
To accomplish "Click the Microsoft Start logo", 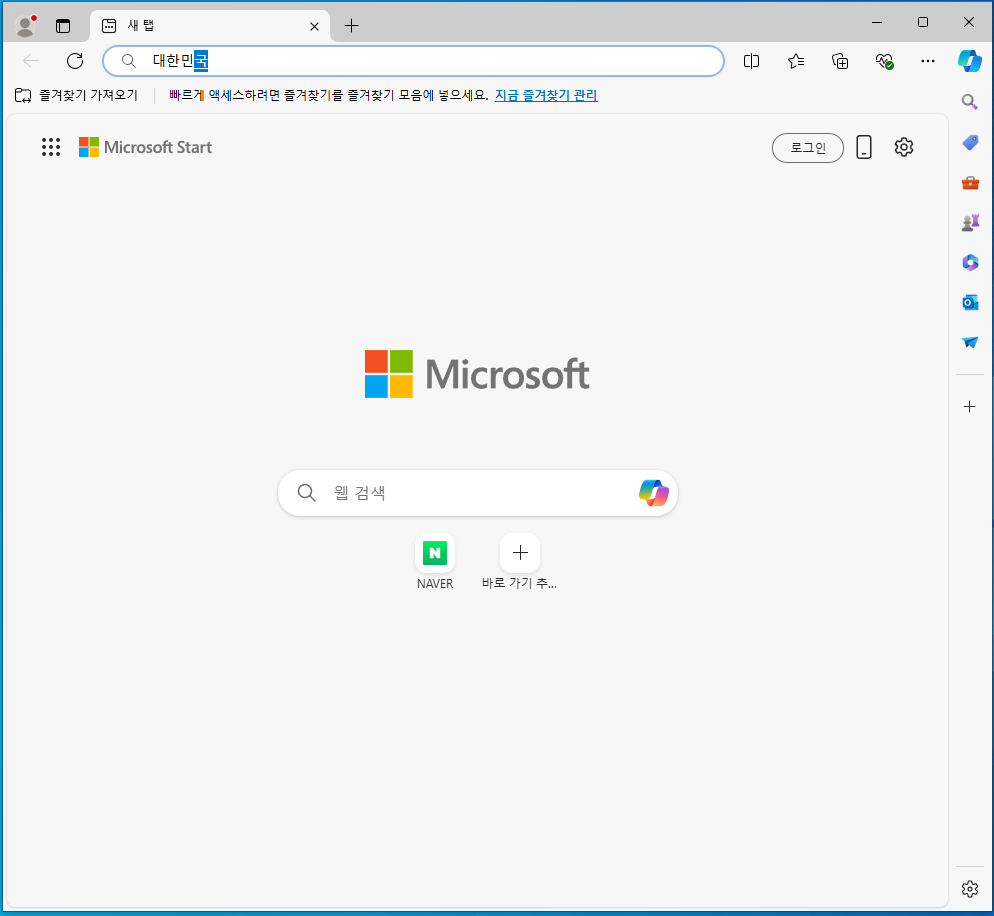I will click(145, 147).
